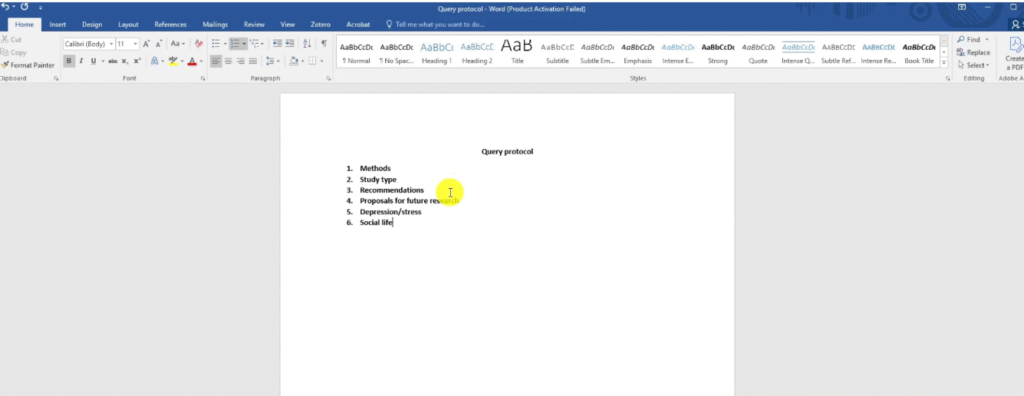The height and width of the screenshot is (396, 1024).
Task: Toggle Underline formatting button
Action: pos(93,61)
